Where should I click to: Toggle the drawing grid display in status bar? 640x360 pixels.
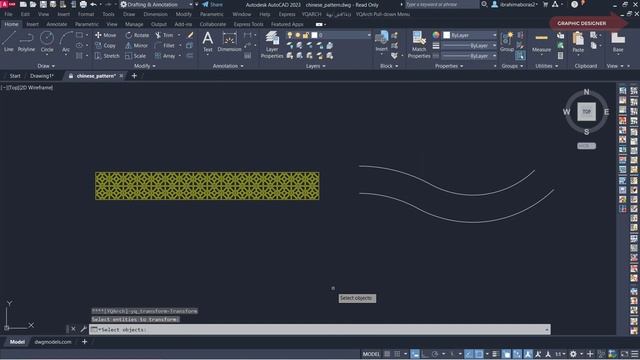click(387, 354)
